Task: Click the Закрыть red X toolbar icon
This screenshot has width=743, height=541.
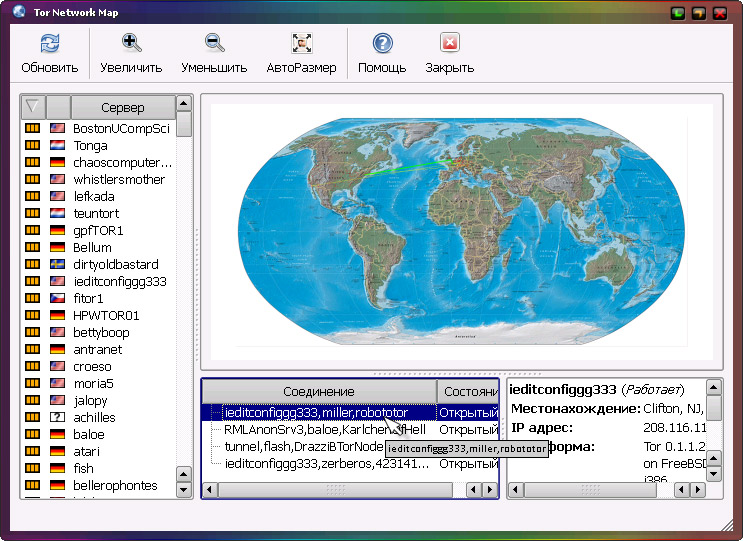Action: click(449, 43)
